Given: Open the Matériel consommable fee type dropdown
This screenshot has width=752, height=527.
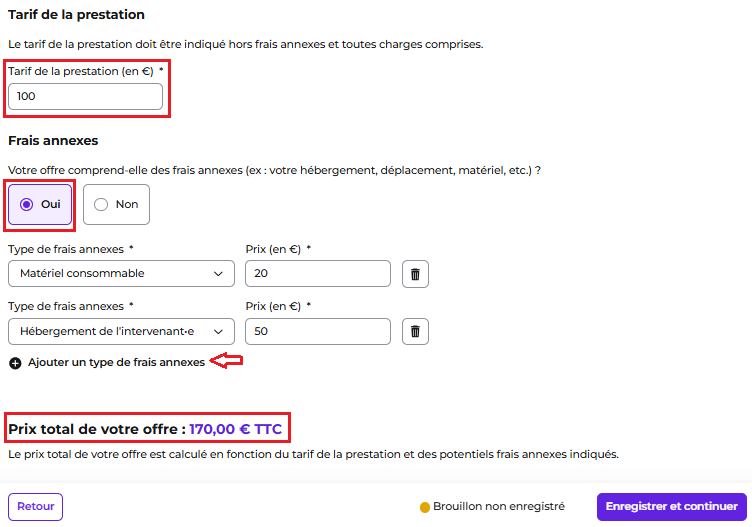Looking at the screenshot, I should coord(121,274).
